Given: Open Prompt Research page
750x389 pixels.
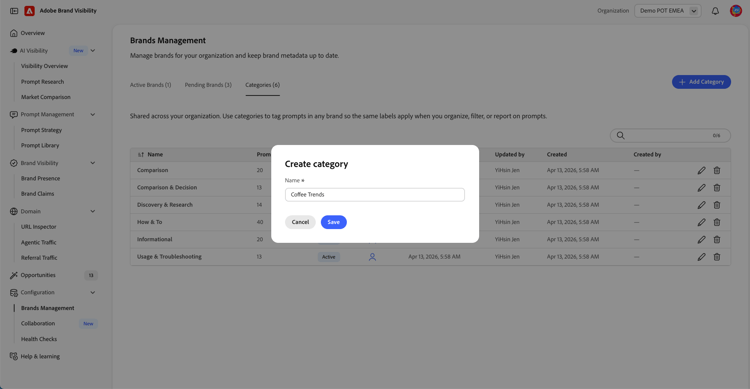Looking at the screenshot, I should pos(43,82).
